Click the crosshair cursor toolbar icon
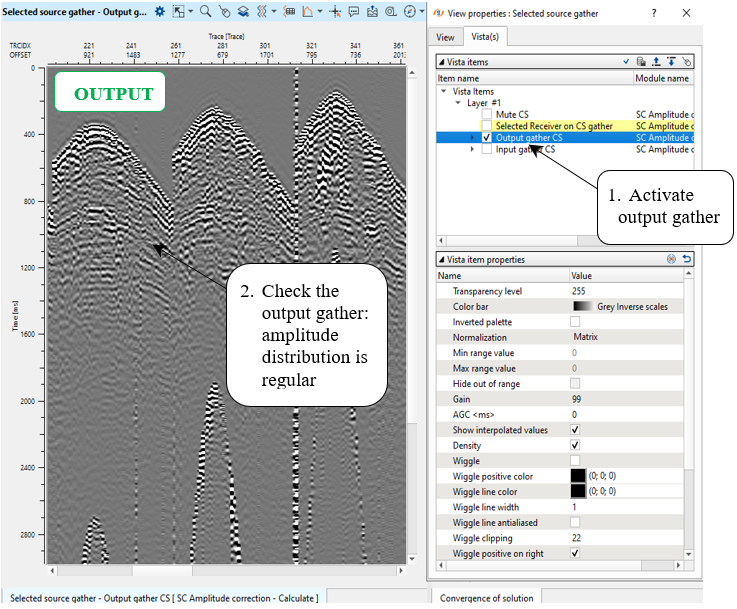This screenshot has width=737, height=609. pyautogui.click(x=334, y=13)
